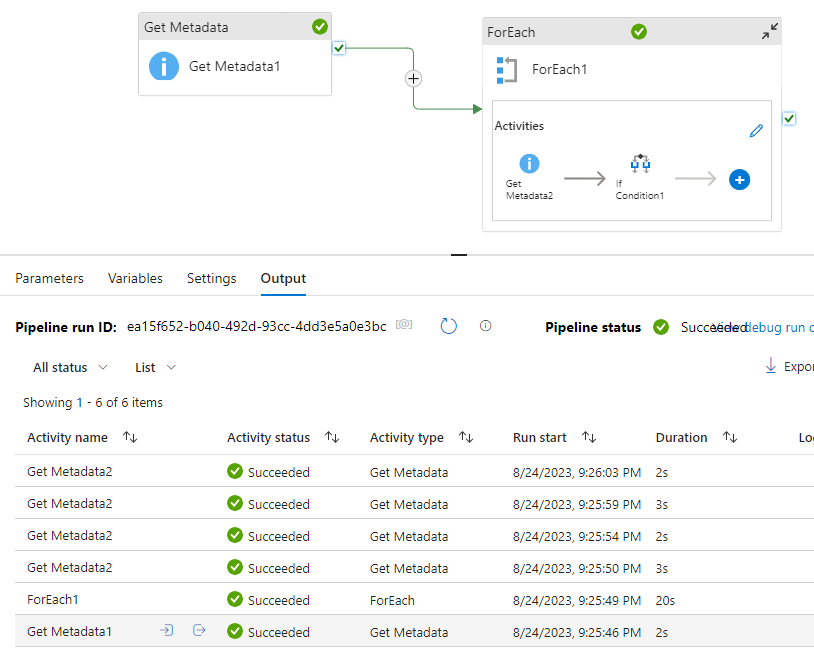Sort by Activity status column
This screenshot has width=814, height=655.
click(x=332, y=438)
